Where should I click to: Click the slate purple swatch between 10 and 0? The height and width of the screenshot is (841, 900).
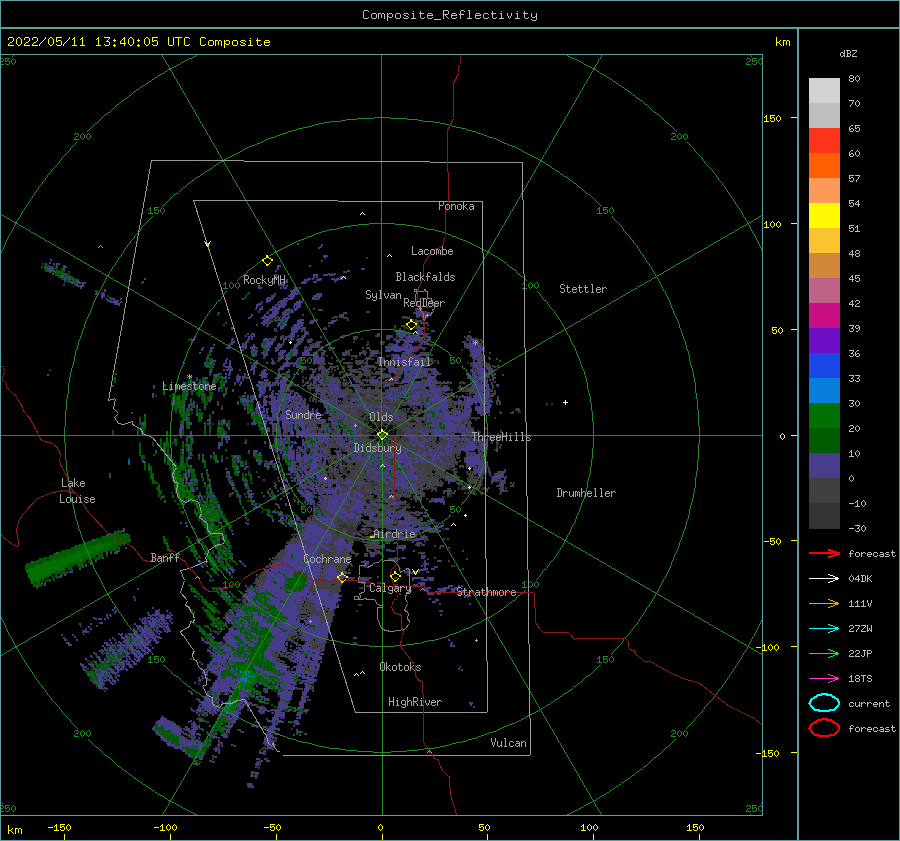pos(824,465)
